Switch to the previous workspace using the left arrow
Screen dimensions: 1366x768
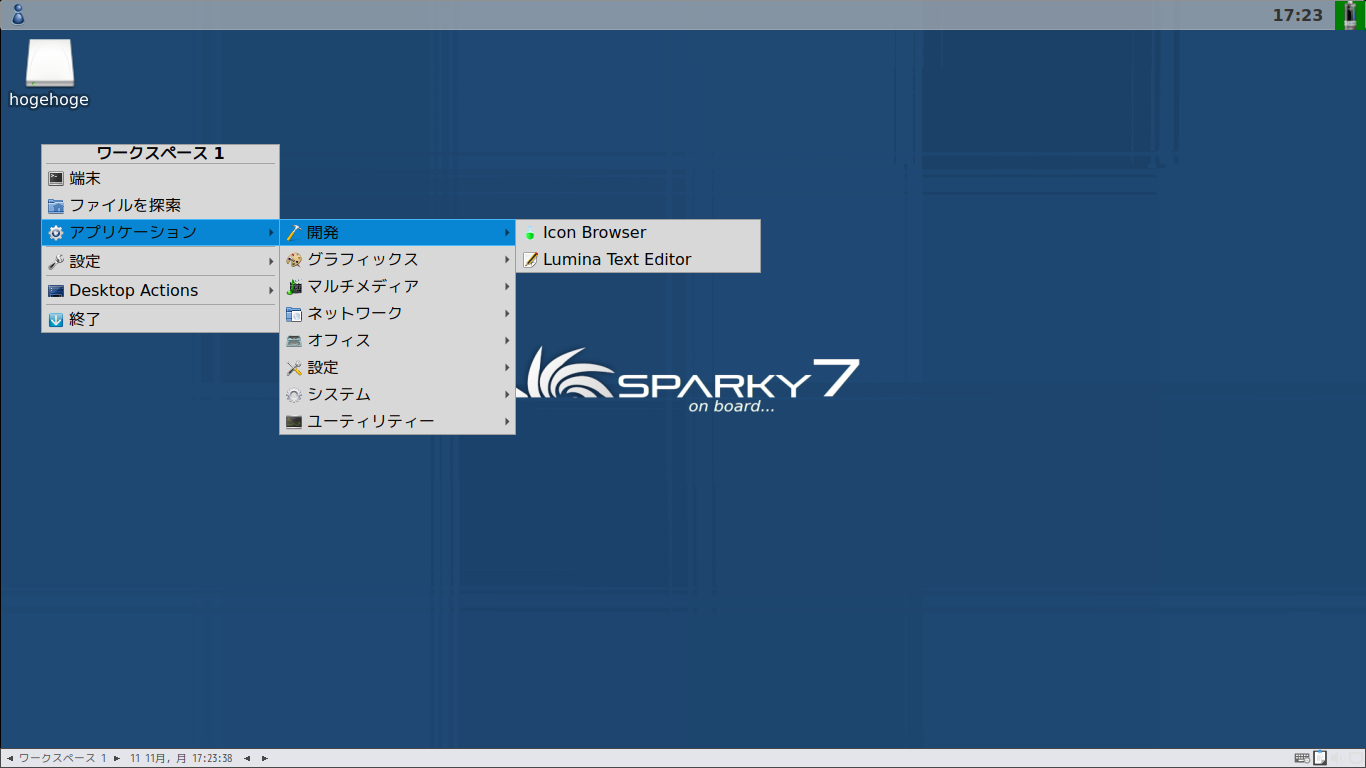pyautogui.click(x=10, y=758)
